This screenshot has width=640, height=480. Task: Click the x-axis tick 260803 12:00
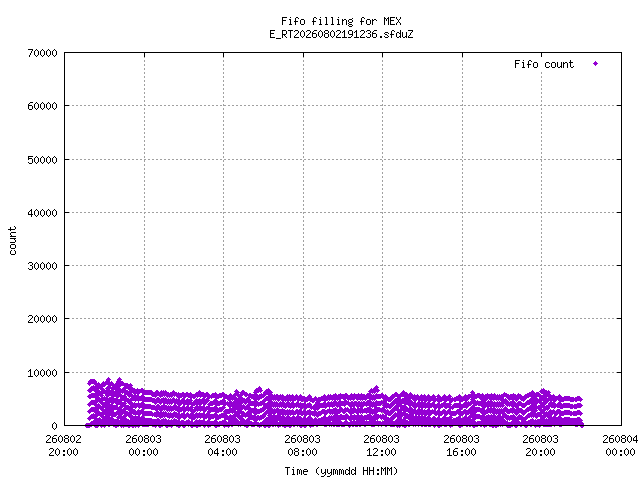(x=382, y=446)
